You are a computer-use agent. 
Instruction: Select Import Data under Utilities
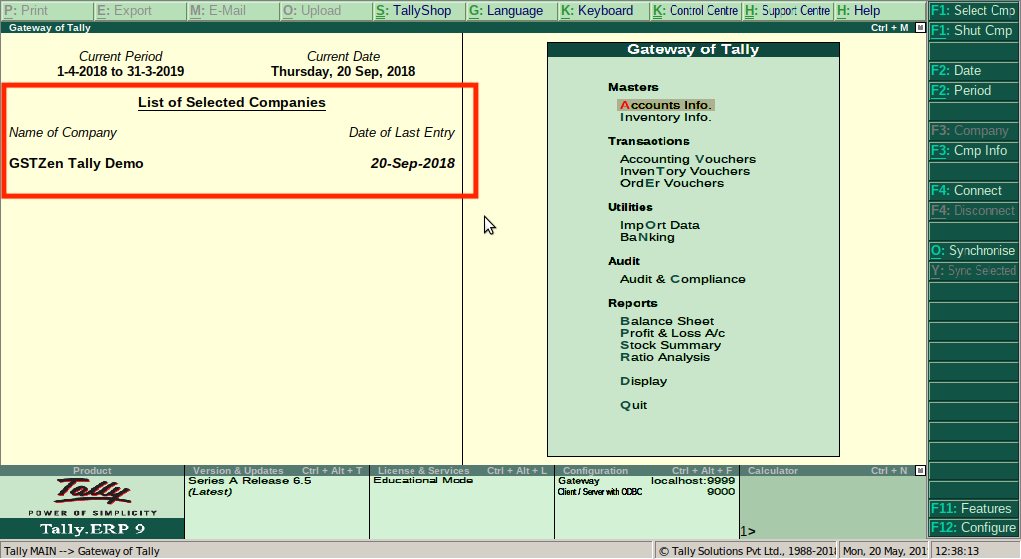click(x=660, y=225)
